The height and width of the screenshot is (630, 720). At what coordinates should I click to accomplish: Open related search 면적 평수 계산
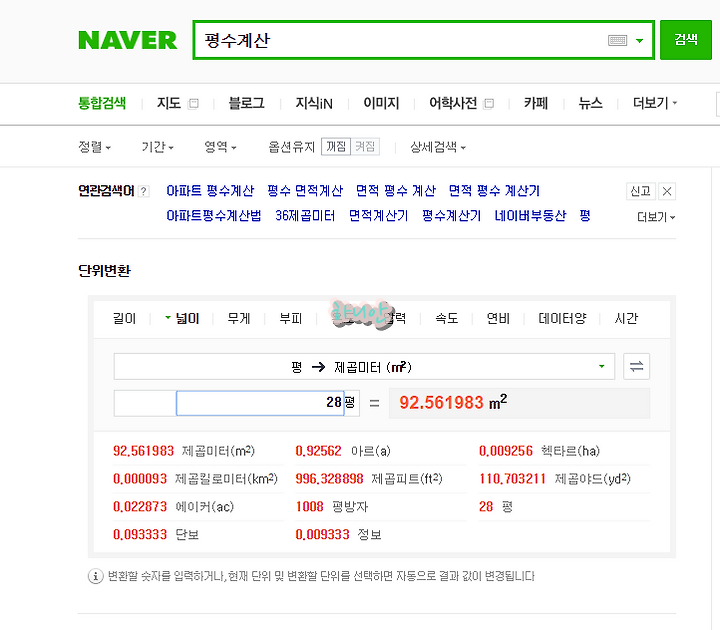pyautogui.click(x=396, y=191)
